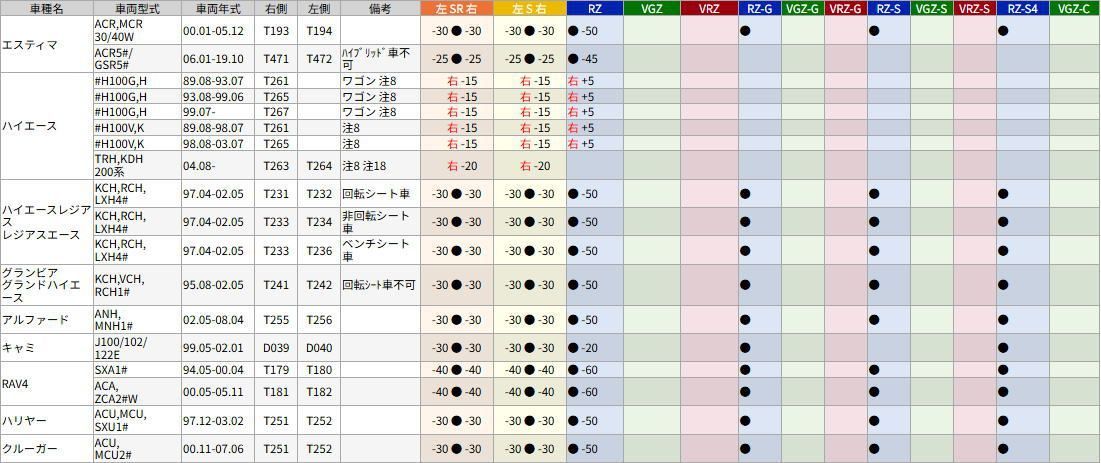1101x463 pixels.
Task: Click the ACR,MCR 30/40W type cell
Action: [x=137, y=30]
